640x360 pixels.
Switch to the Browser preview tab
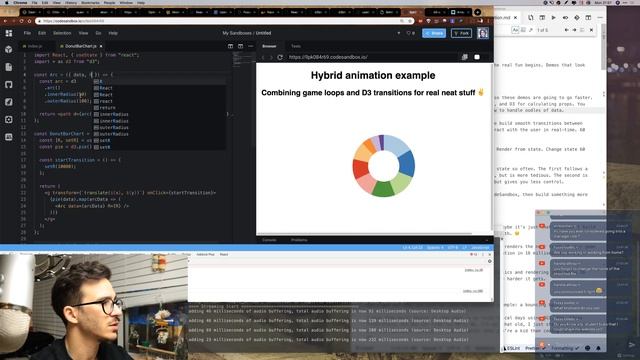[269, 46]
